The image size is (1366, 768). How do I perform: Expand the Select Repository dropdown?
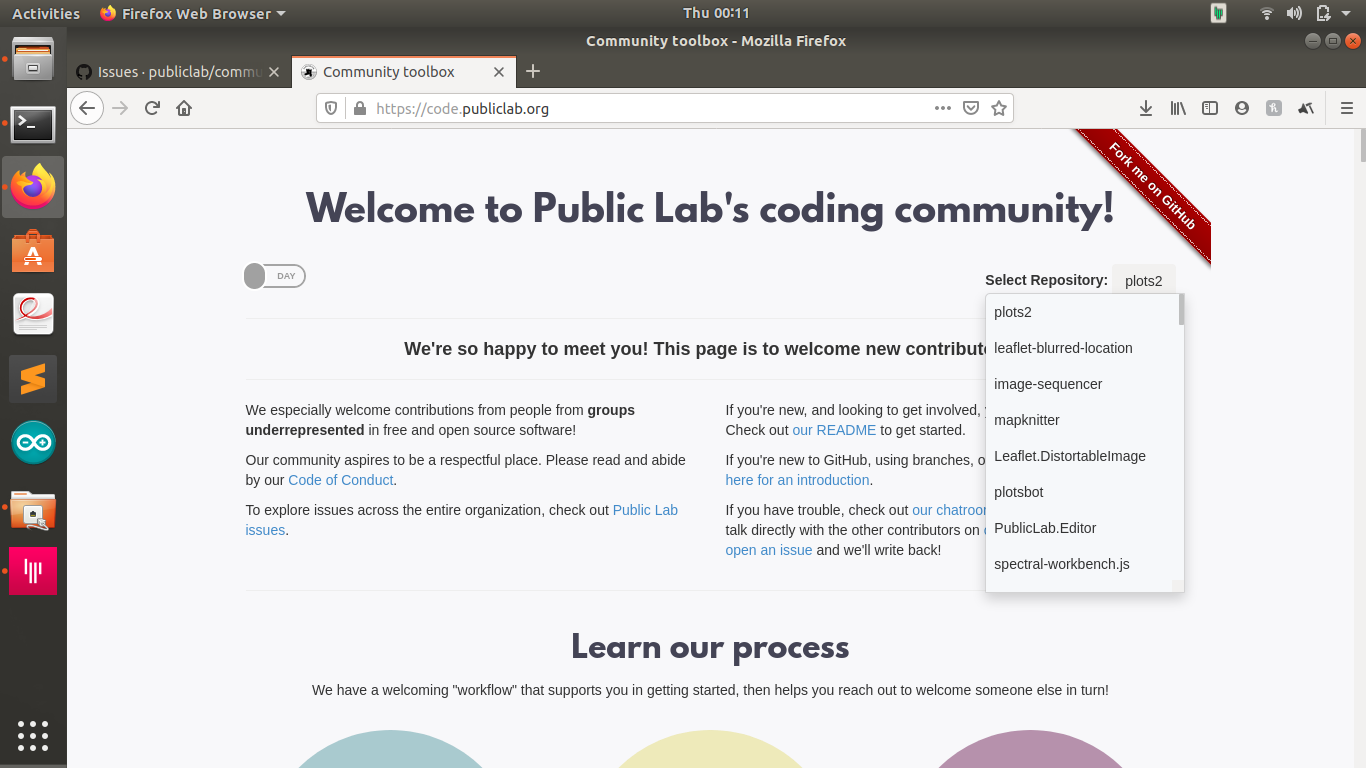pos(1143,280)
